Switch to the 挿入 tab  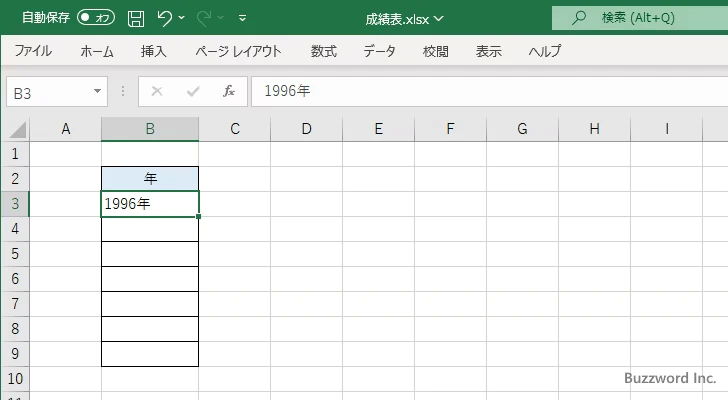pos(154,51)
